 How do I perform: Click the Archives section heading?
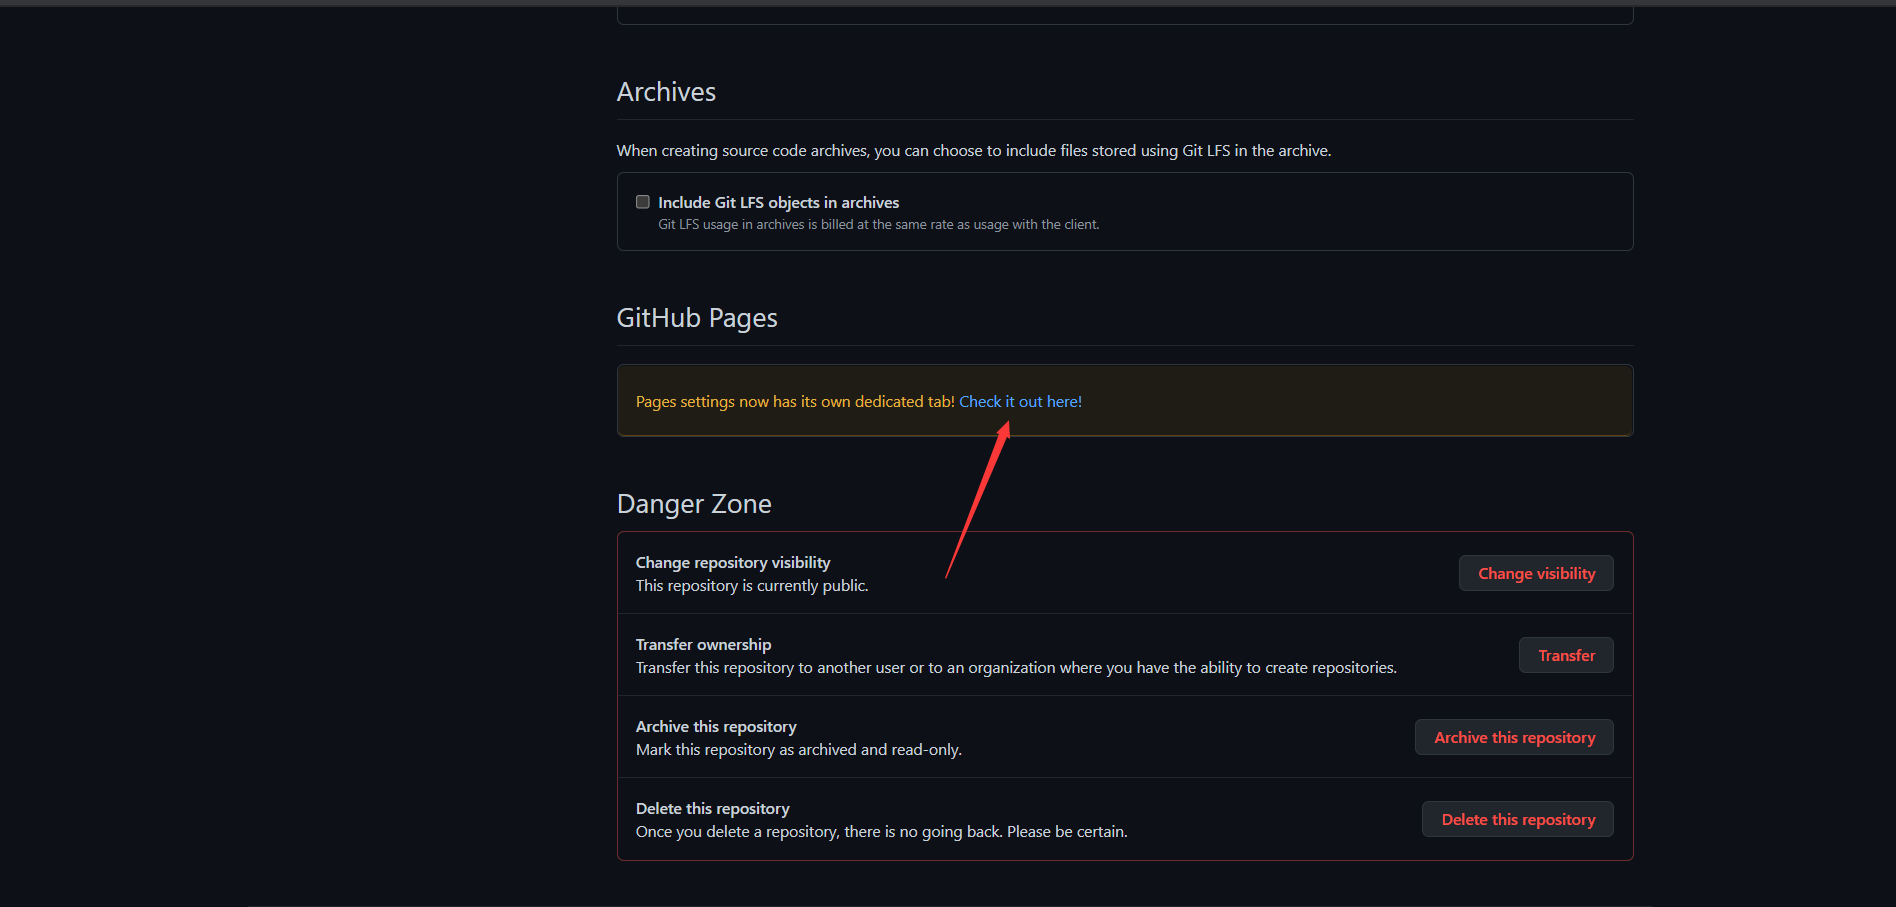tap(666, 92)
